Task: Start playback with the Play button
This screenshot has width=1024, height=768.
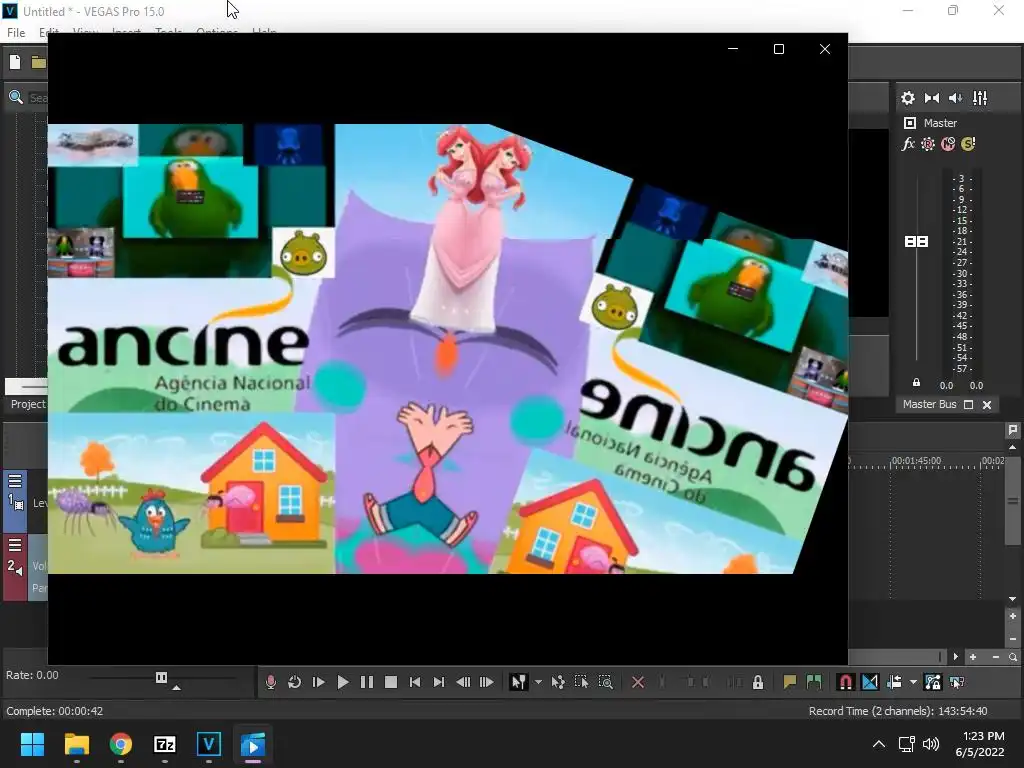Action: 343,682
